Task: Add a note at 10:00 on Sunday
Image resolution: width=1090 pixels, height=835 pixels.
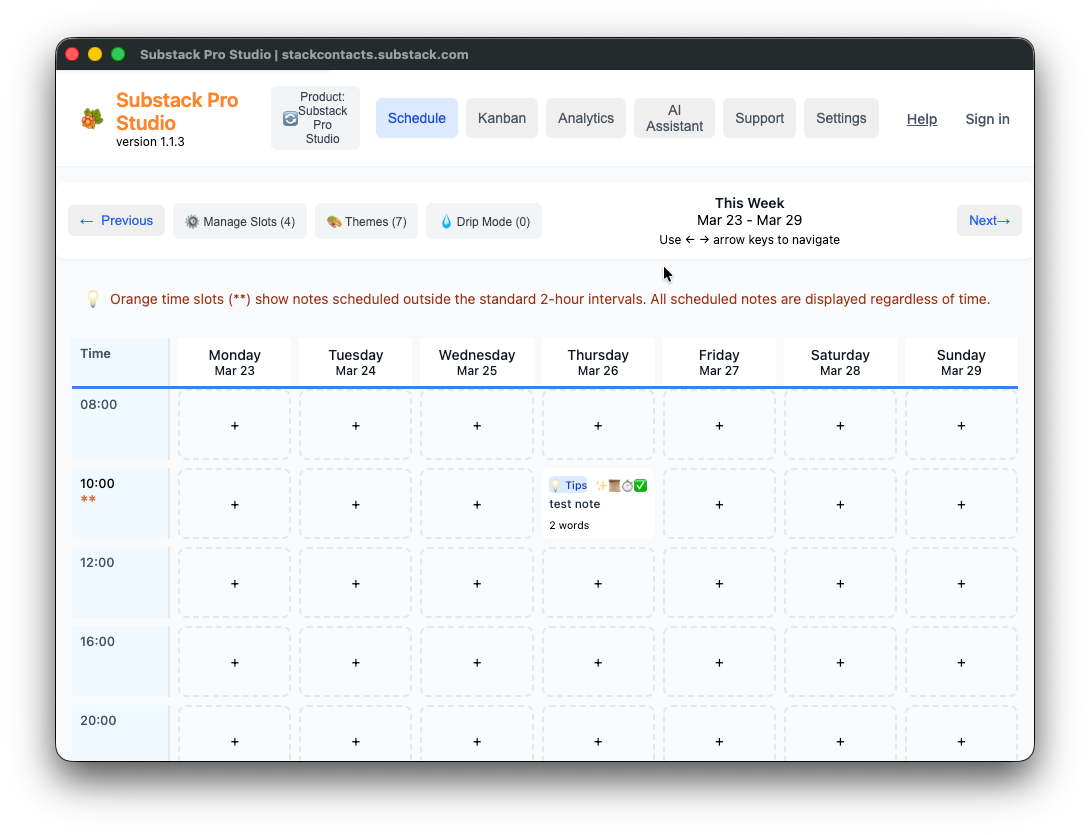Action: (x=961, y=504)
